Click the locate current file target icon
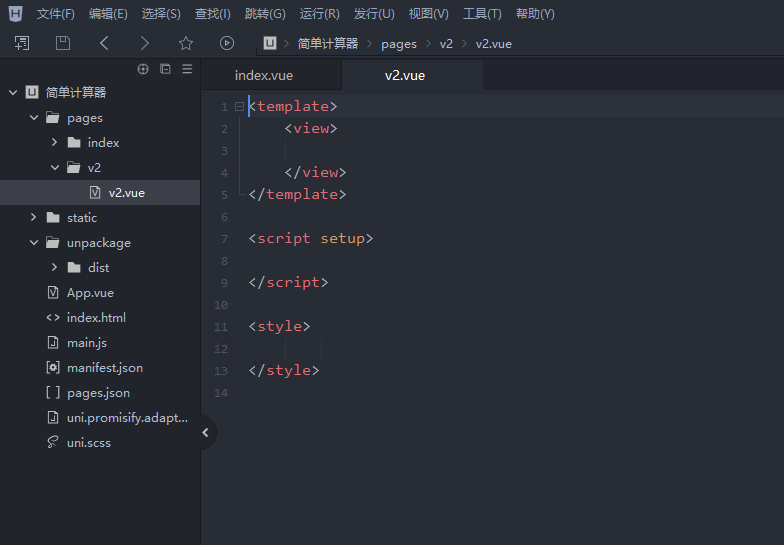 [x=143, y=69]
